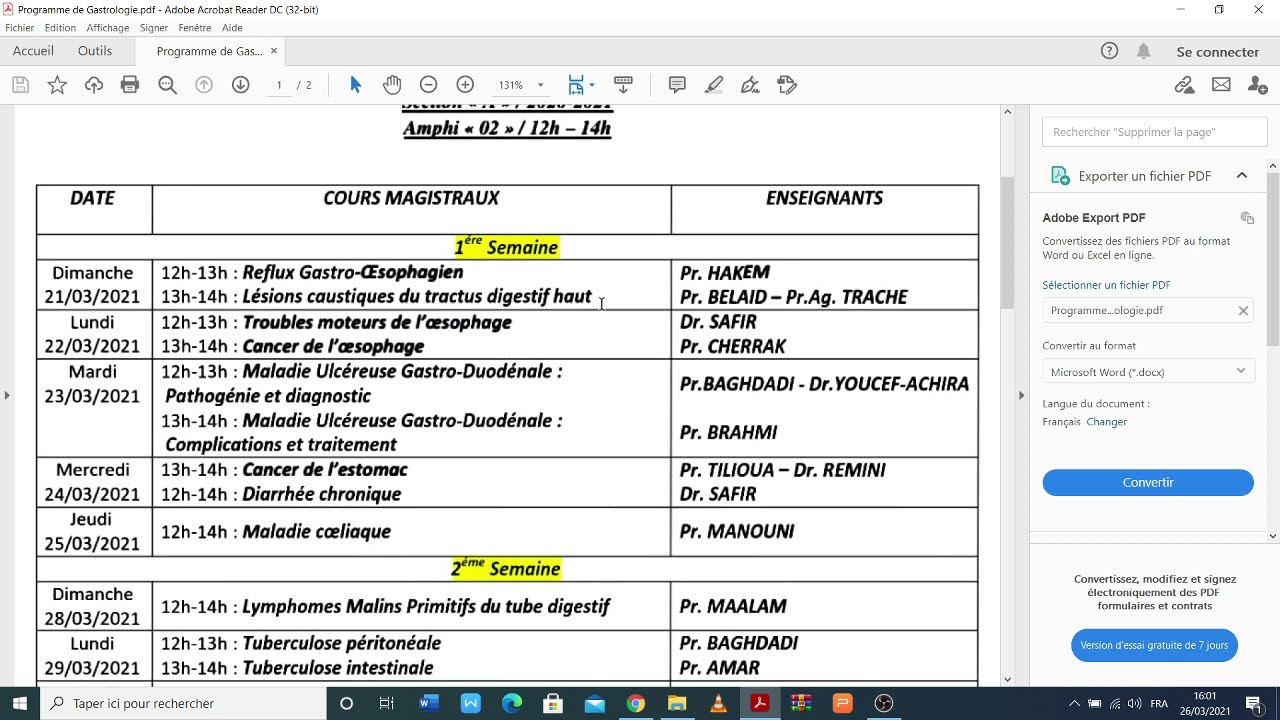Expand the left navigation pane arrow
This screenshot has width=1280, height=720.
pos(7,395)
